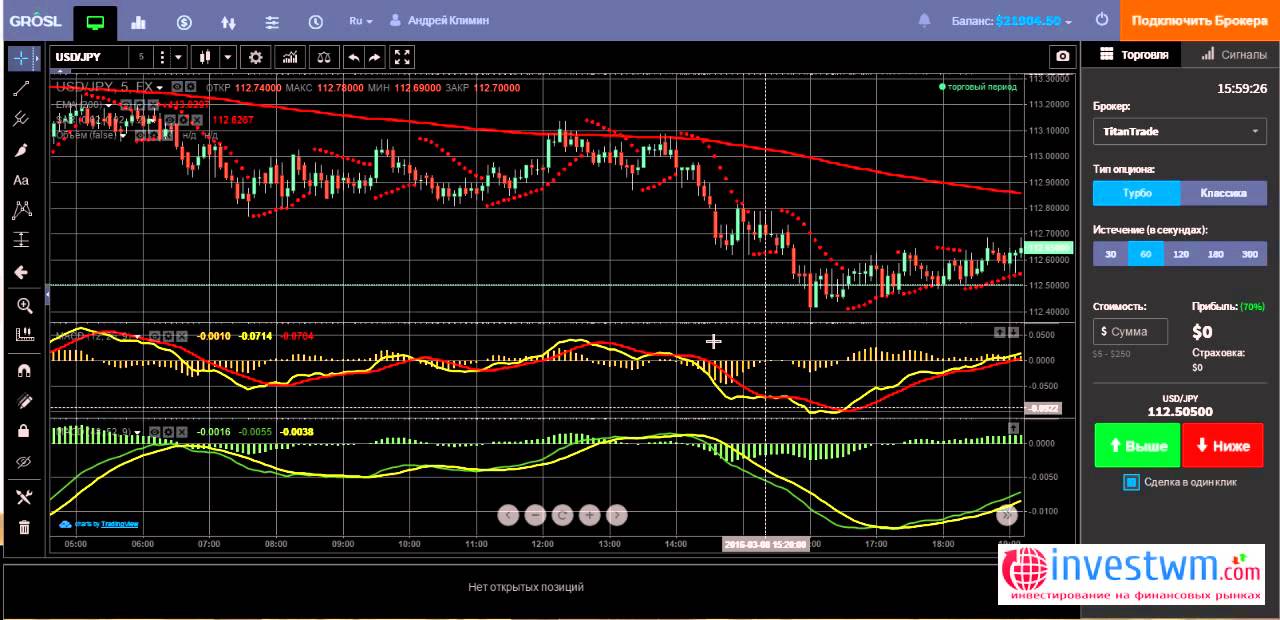Click the Сумма amount input field
Image resolution: width=1280 pixels, height=620 pixels.
[1130, 331]
